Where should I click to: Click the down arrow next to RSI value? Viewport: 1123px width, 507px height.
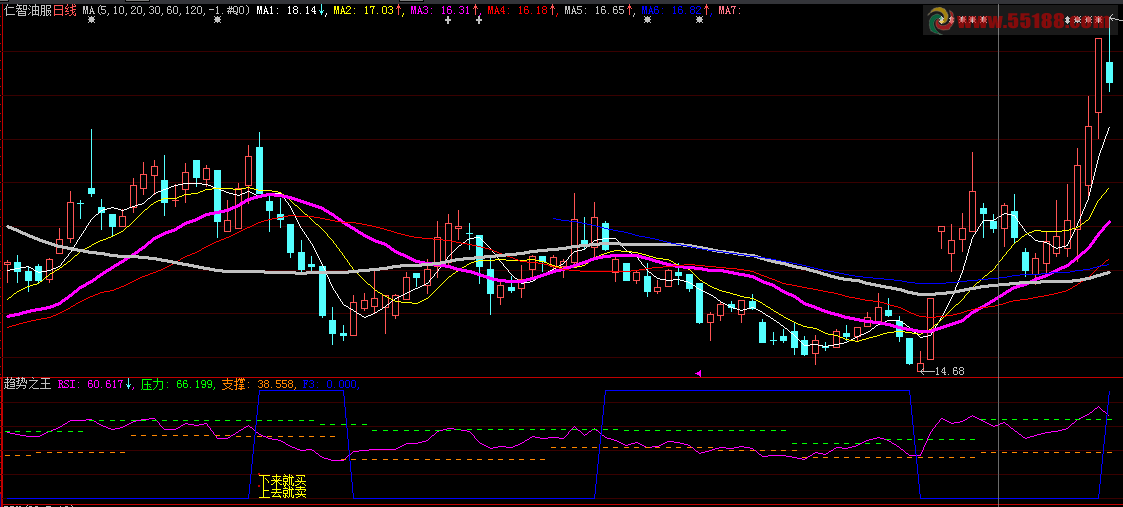pyautogui.click(x=129, y=384)
